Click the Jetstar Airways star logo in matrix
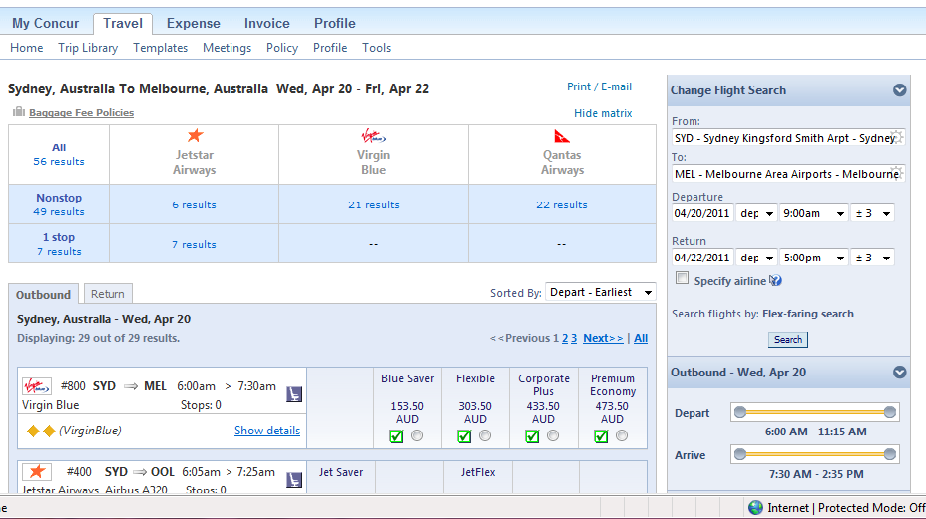926x519 pixels. coord(195,136)
